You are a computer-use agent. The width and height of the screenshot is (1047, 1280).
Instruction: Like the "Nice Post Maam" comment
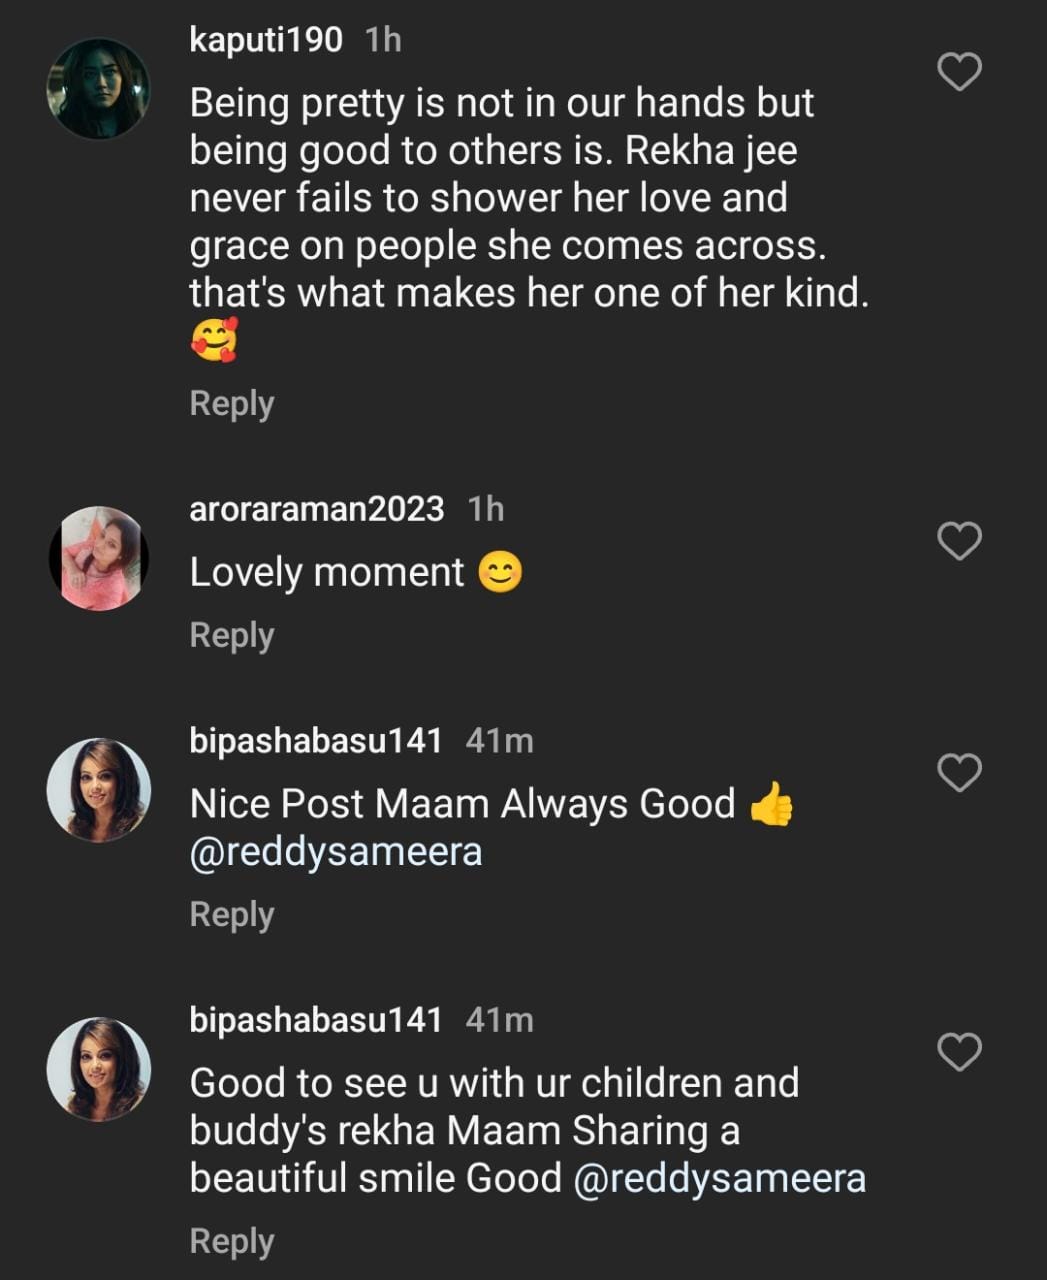pyautogui.click(x=959, y=773)
